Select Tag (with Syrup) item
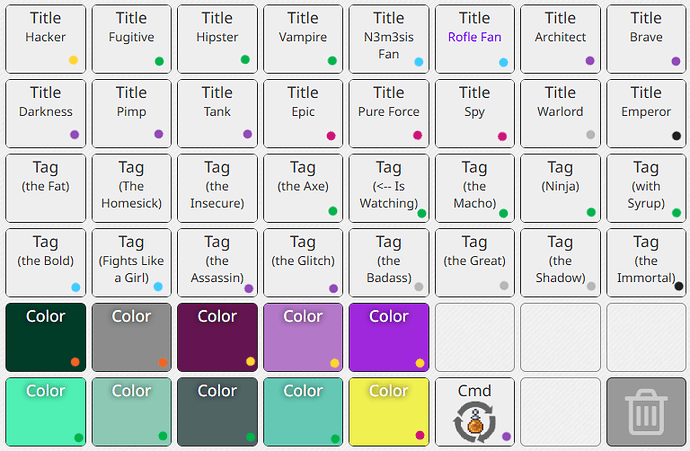The image size is (690, 451). 646,188
